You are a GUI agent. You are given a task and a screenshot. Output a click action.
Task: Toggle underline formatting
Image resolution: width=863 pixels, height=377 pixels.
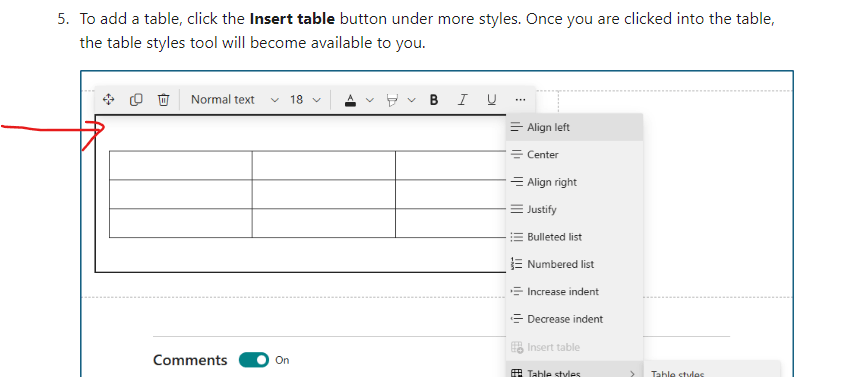491,100
